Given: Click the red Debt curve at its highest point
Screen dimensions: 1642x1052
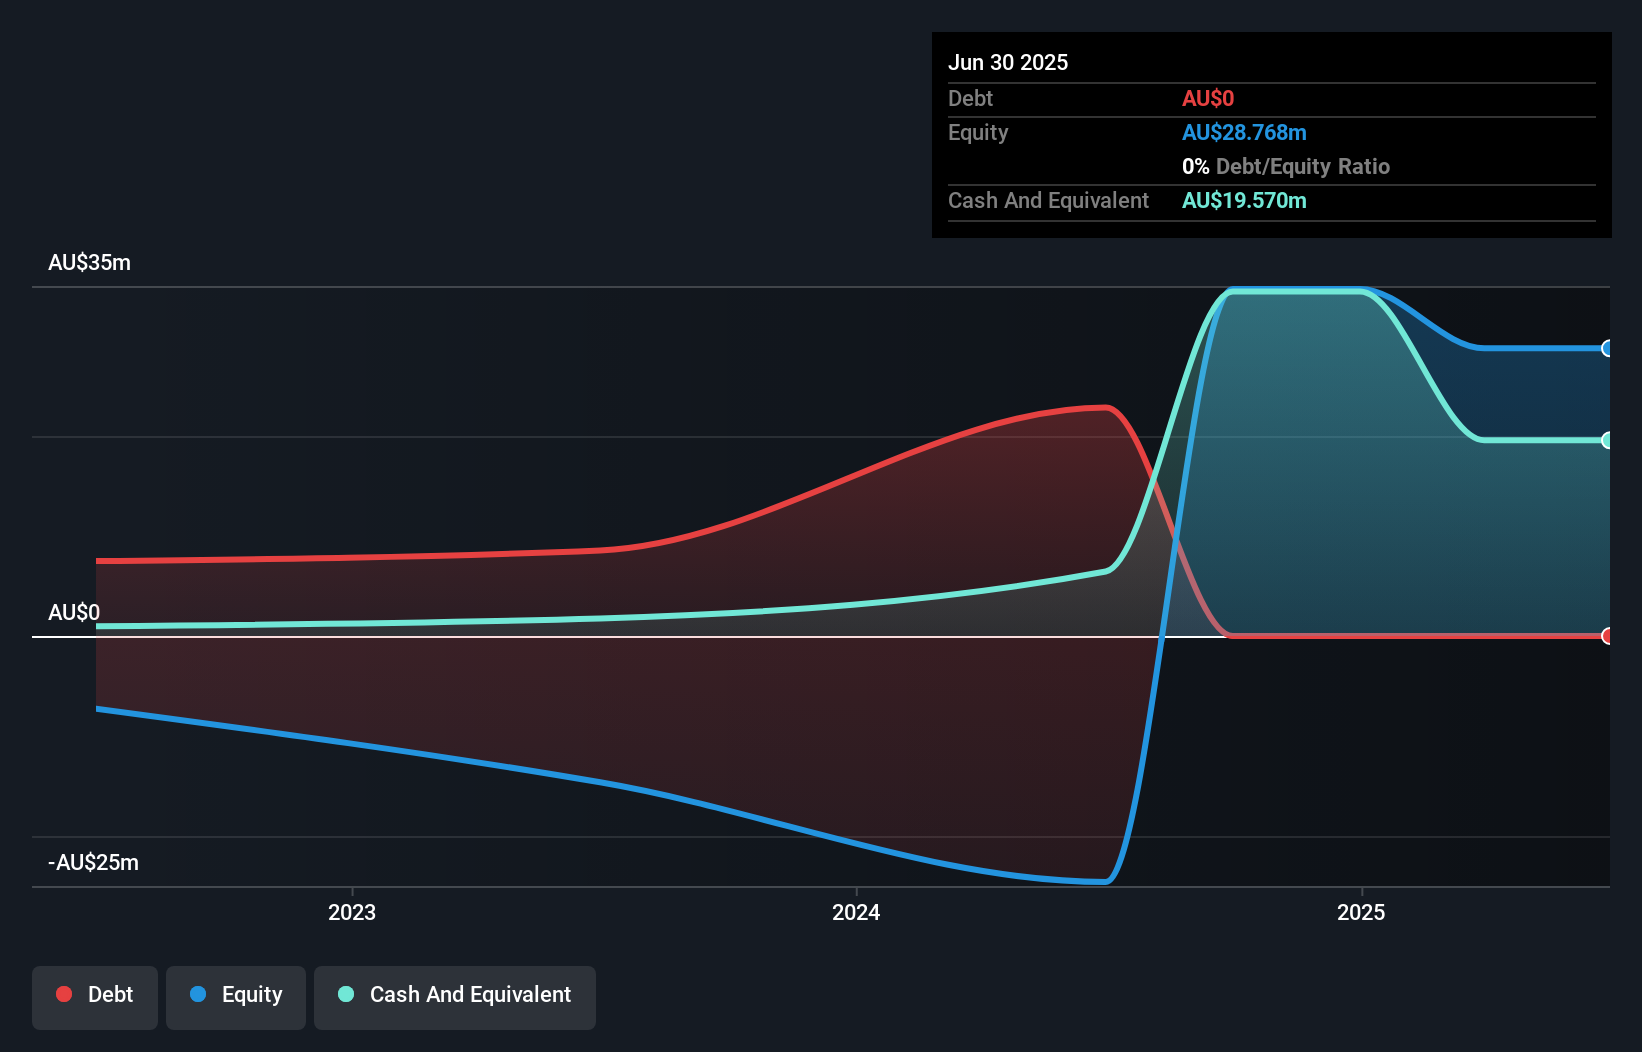Looking at the screenshot, I should pos(1100,409).
